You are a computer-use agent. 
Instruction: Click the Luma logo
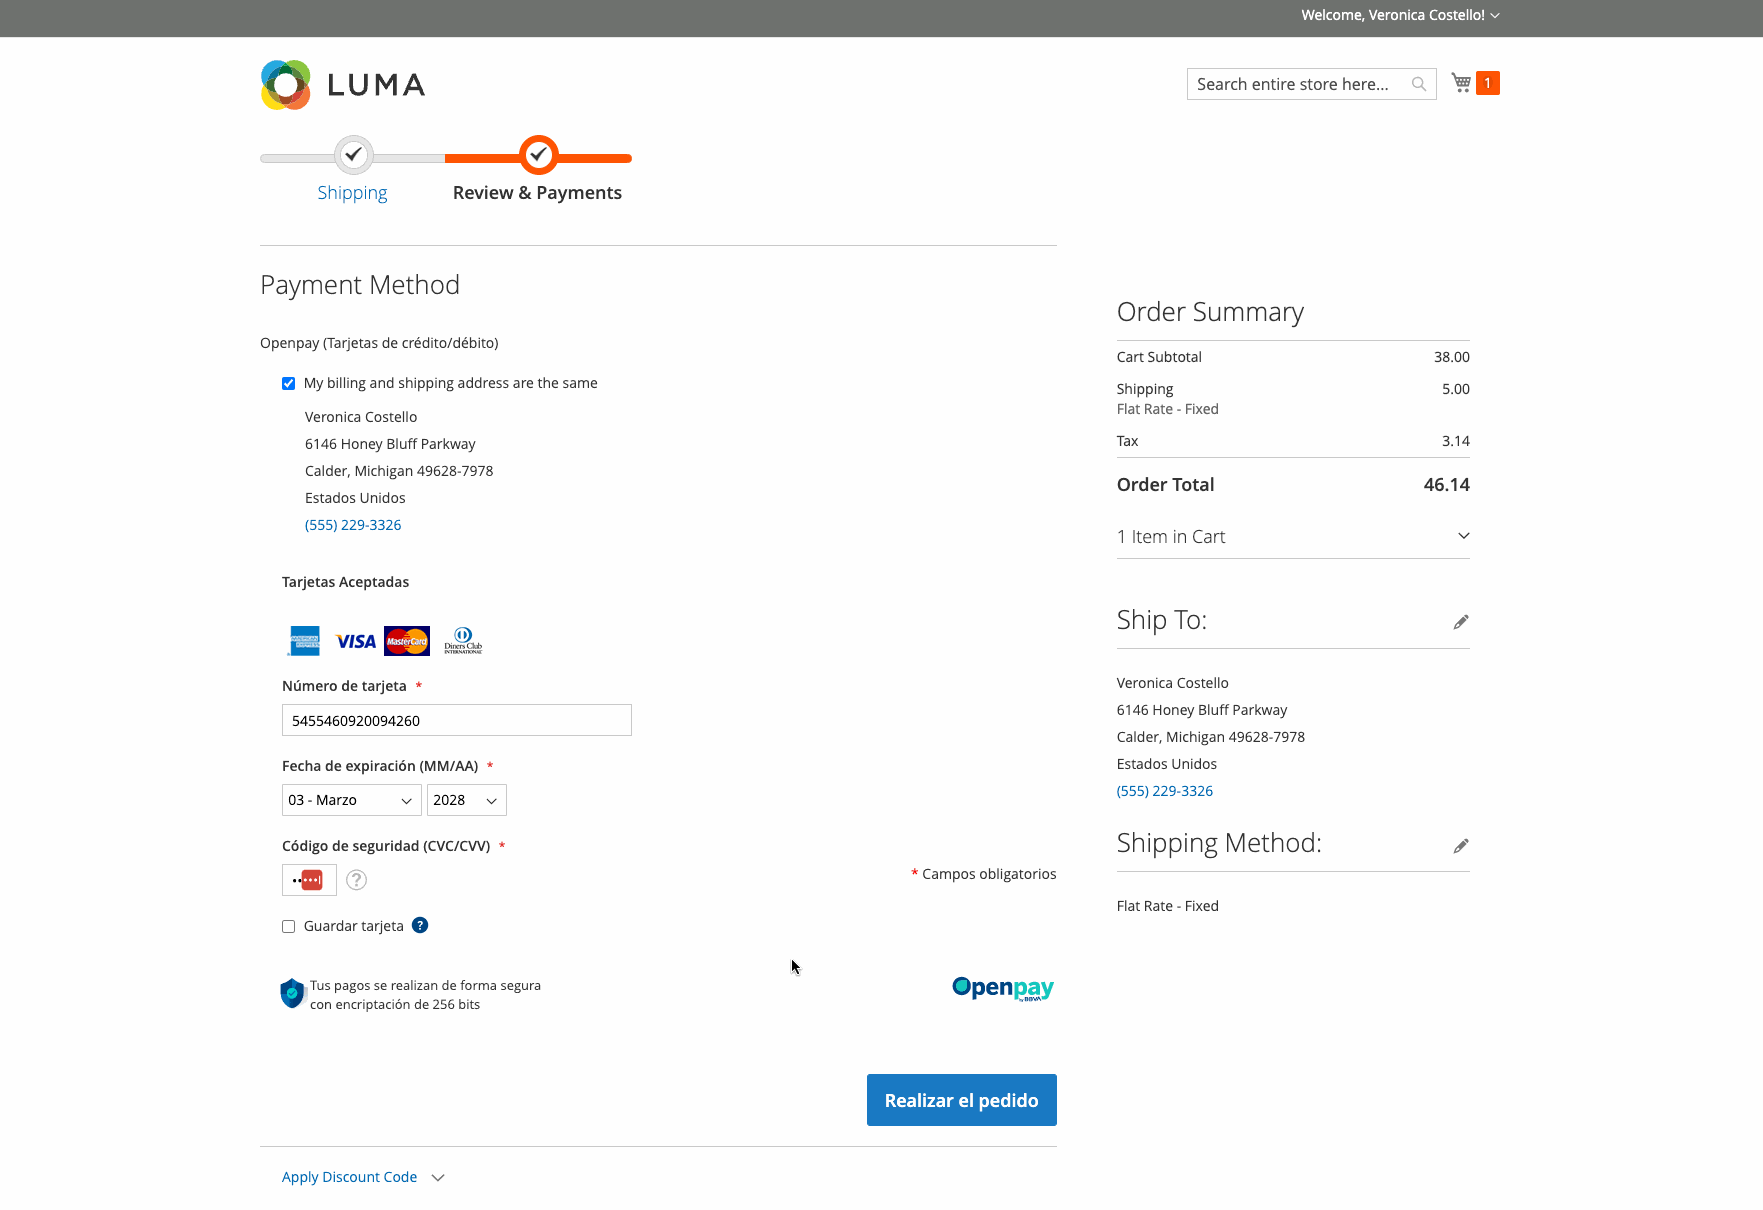pos(343,85)
